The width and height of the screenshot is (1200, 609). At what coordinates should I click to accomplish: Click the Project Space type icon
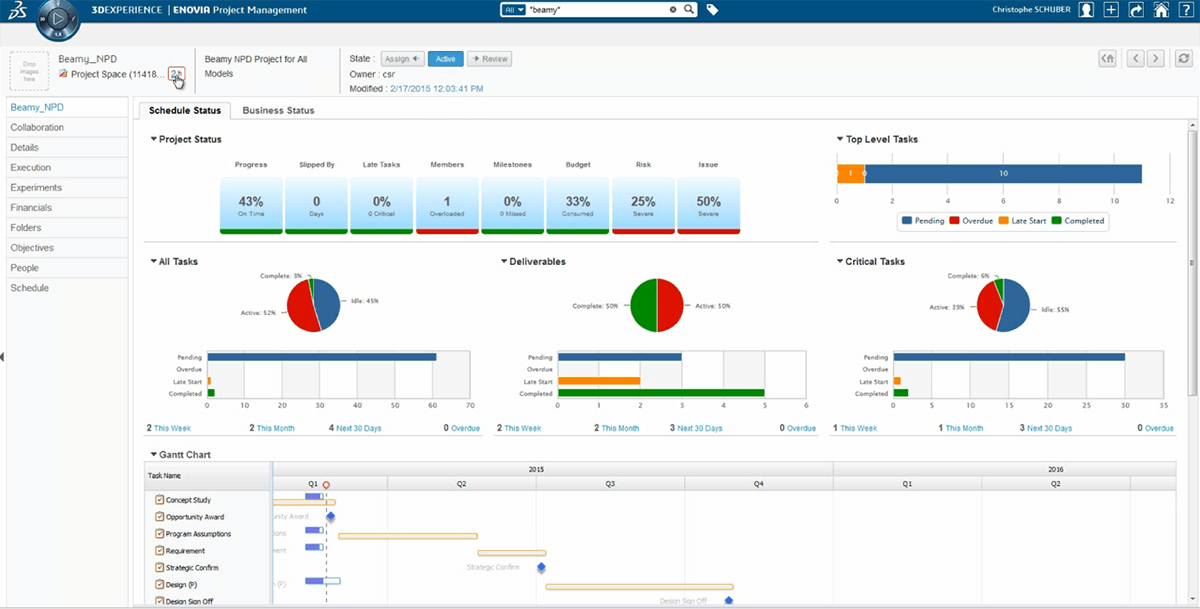(x=63, y=74)
